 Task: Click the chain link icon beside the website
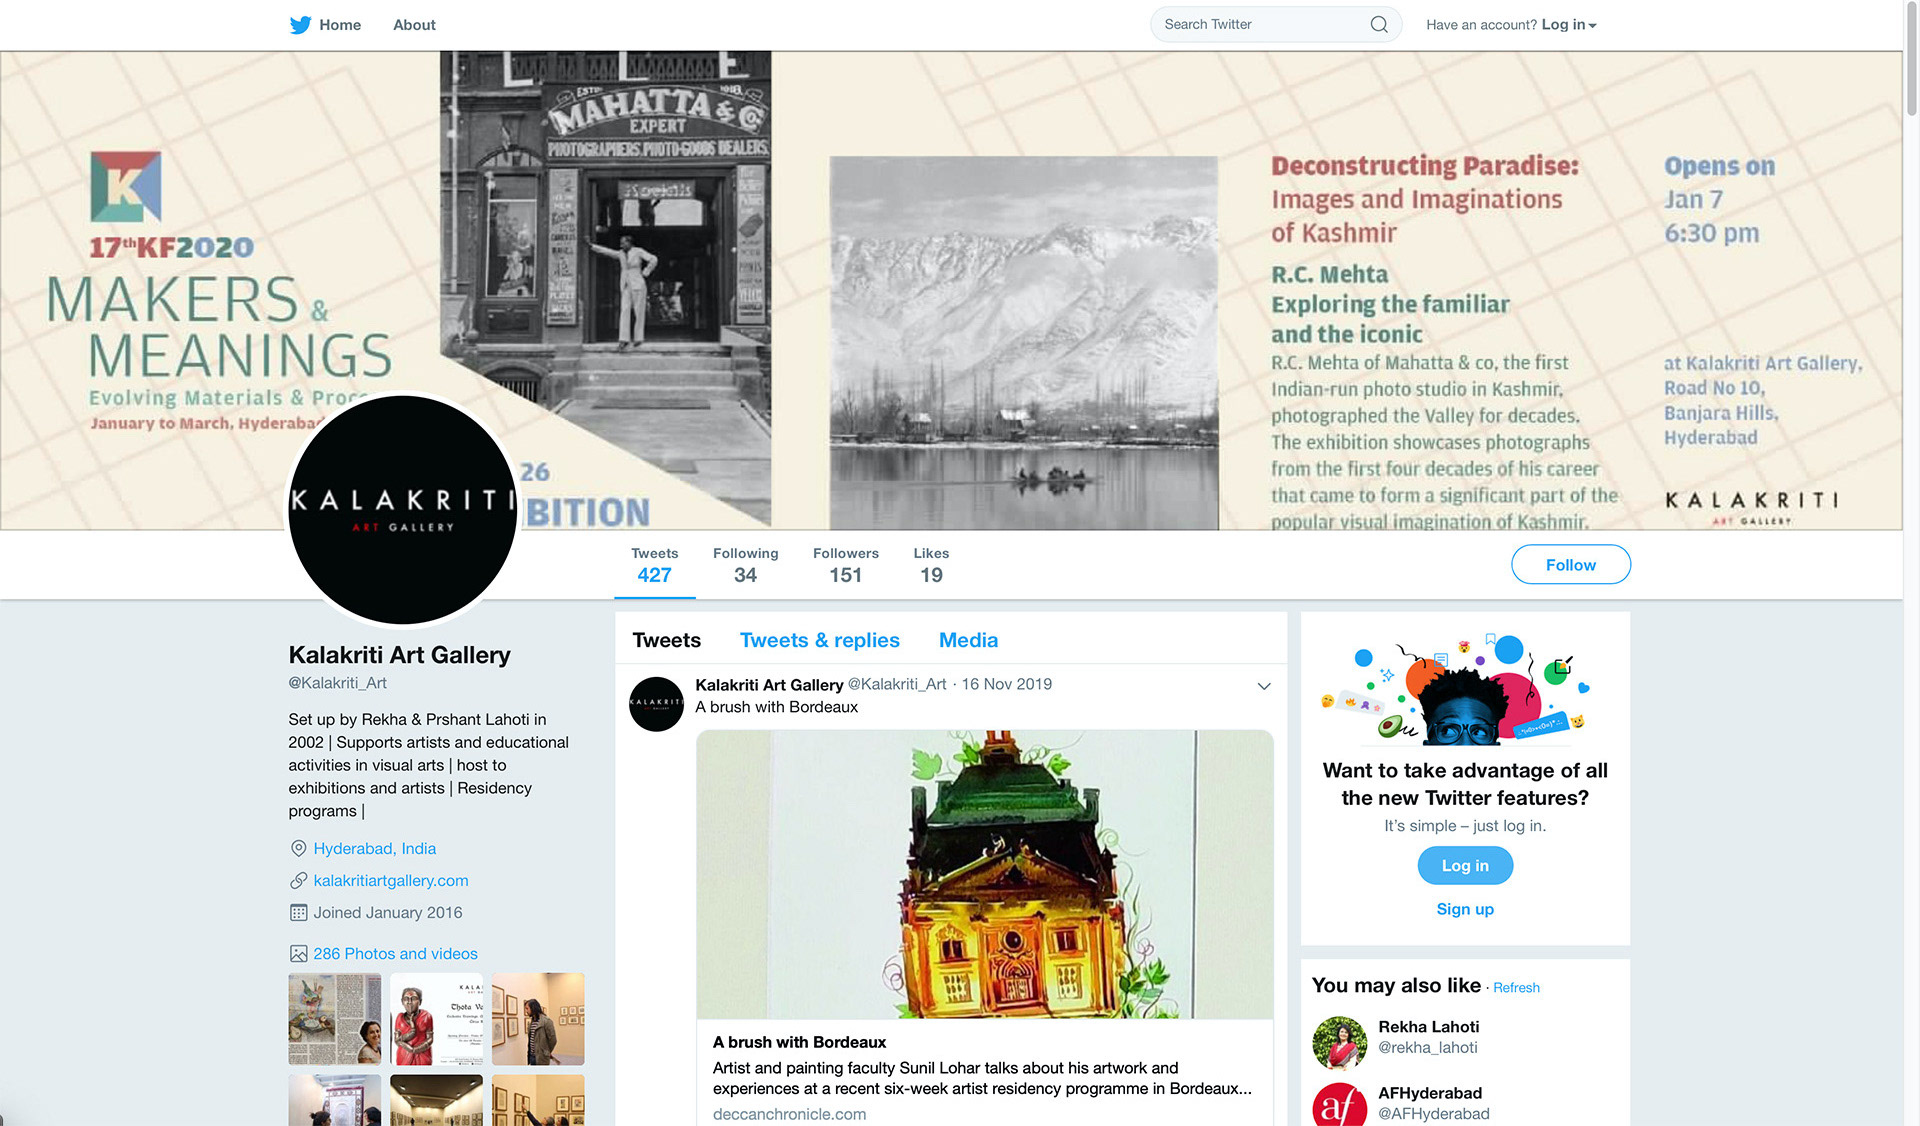[x=298, y=880]
